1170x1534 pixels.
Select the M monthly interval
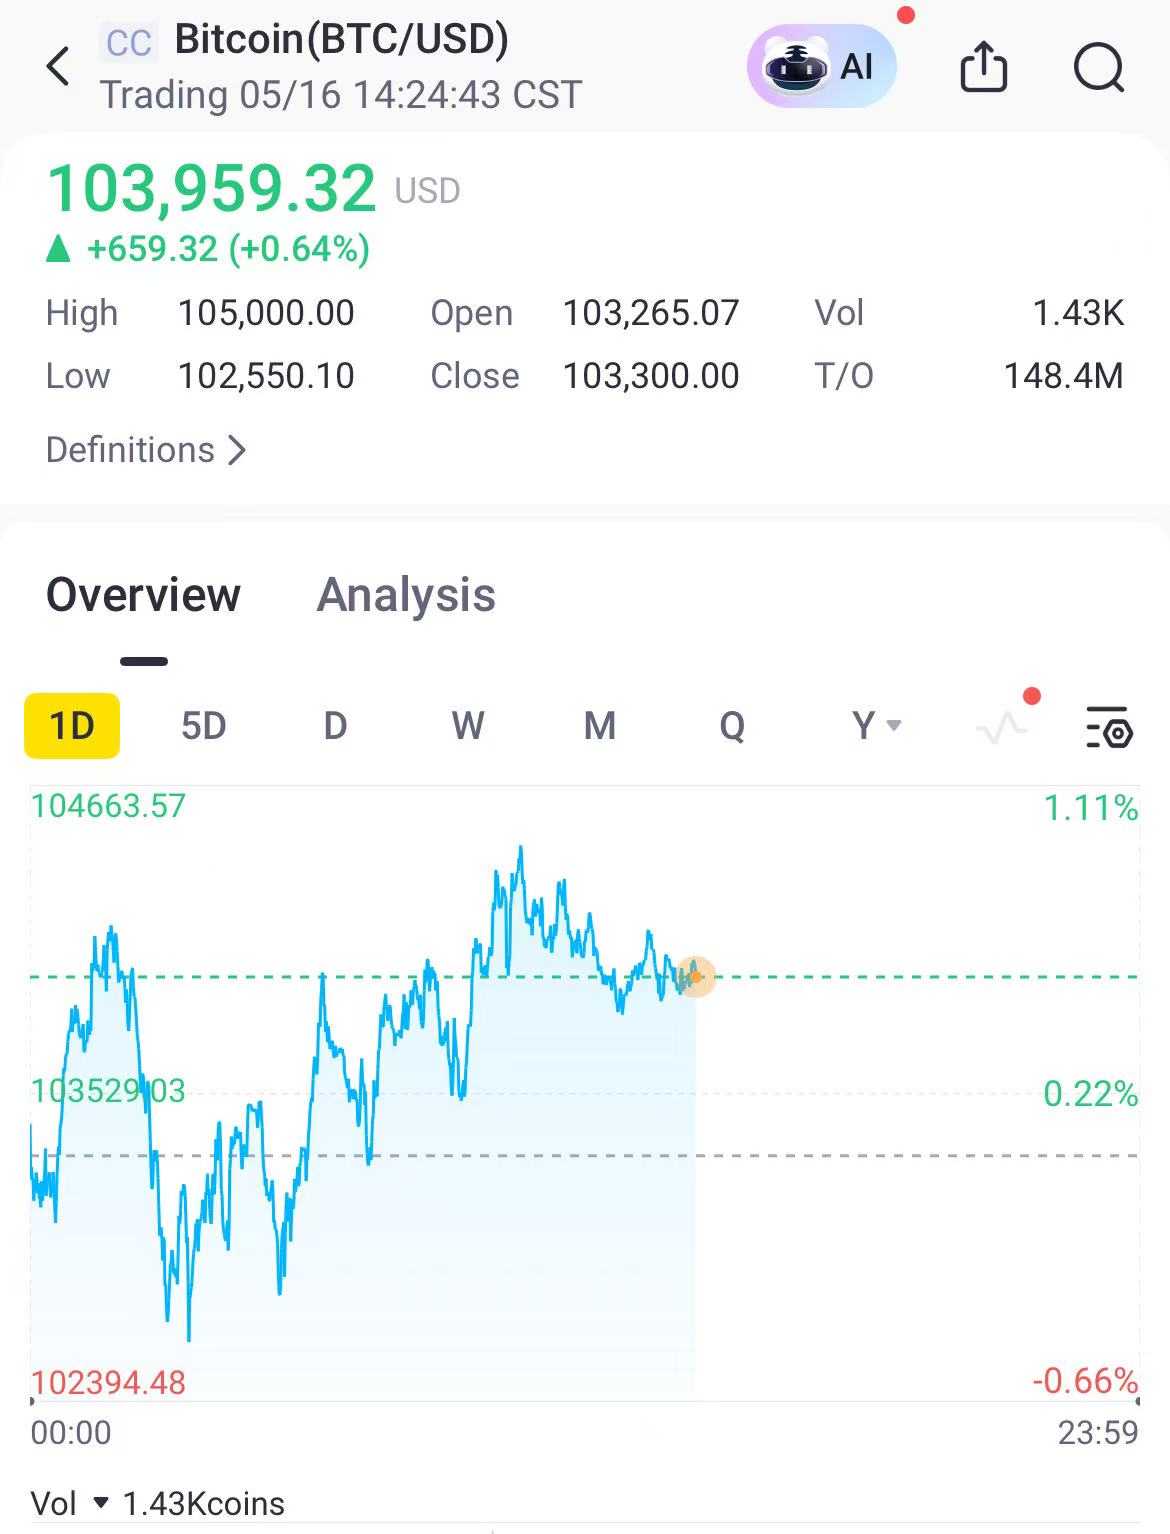pyautogui.click(x=600, y=725)
